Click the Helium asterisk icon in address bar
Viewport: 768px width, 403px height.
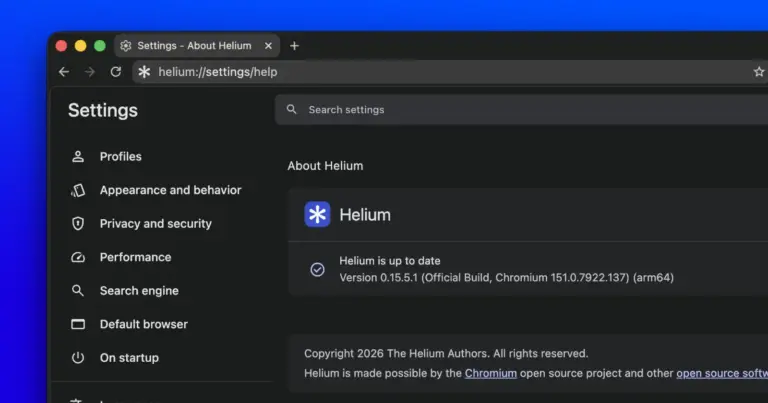pos(144,72)
